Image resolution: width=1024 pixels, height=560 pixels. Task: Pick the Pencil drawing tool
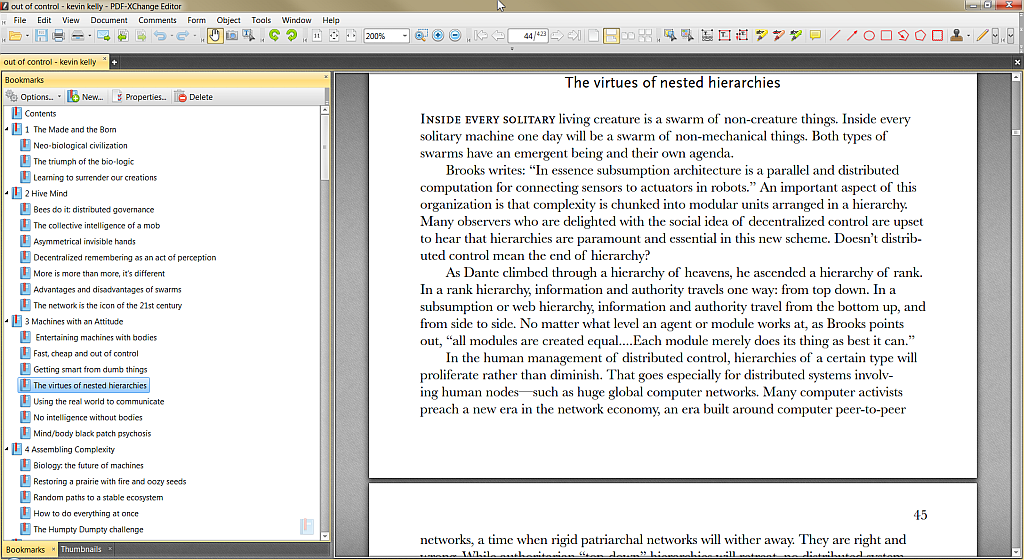(x=982, y=36)
